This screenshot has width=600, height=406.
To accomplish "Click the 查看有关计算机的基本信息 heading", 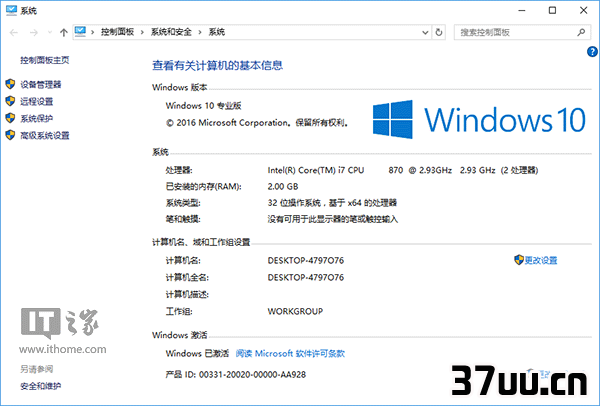I will tap(217, 65).
